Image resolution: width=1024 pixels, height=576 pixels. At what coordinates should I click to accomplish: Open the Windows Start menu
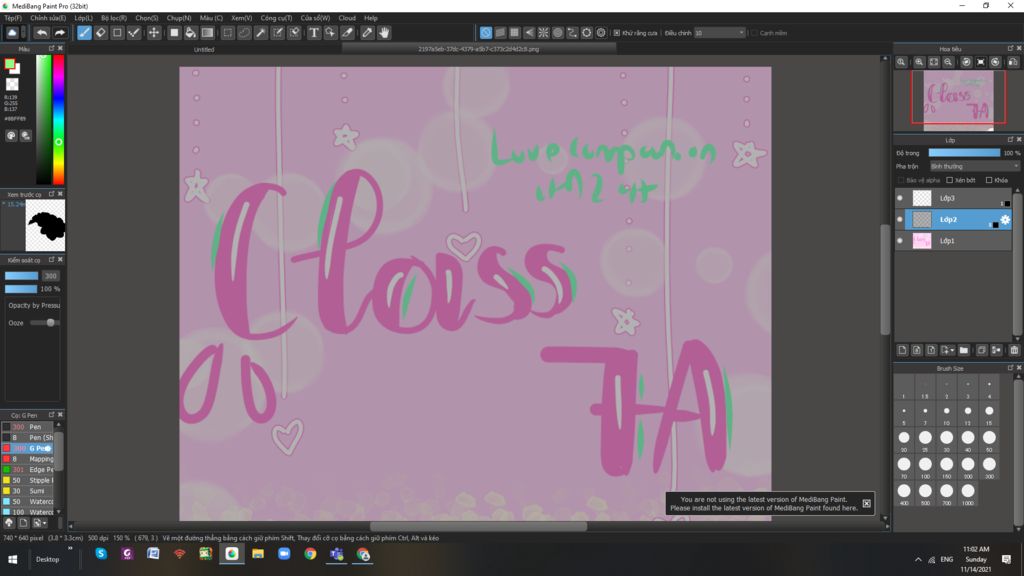12,560
